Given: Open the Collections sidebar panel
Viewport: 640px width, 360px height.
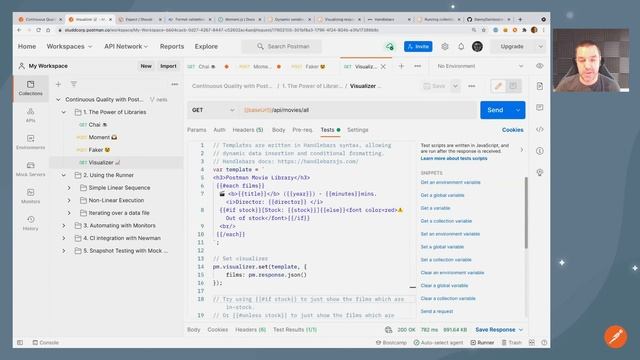Looking at the screenshot, I should (x=31, y=88).
